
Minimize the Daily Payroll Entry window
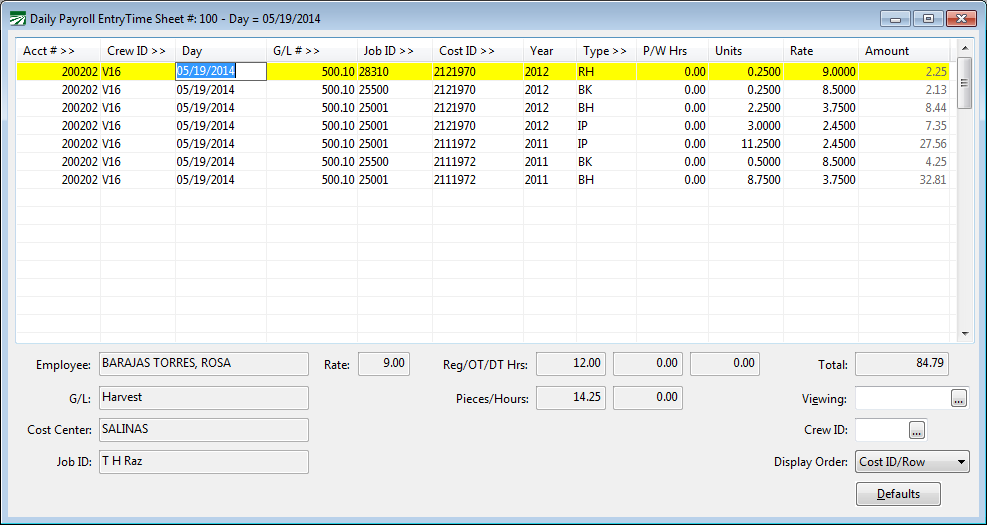[896, 18]
